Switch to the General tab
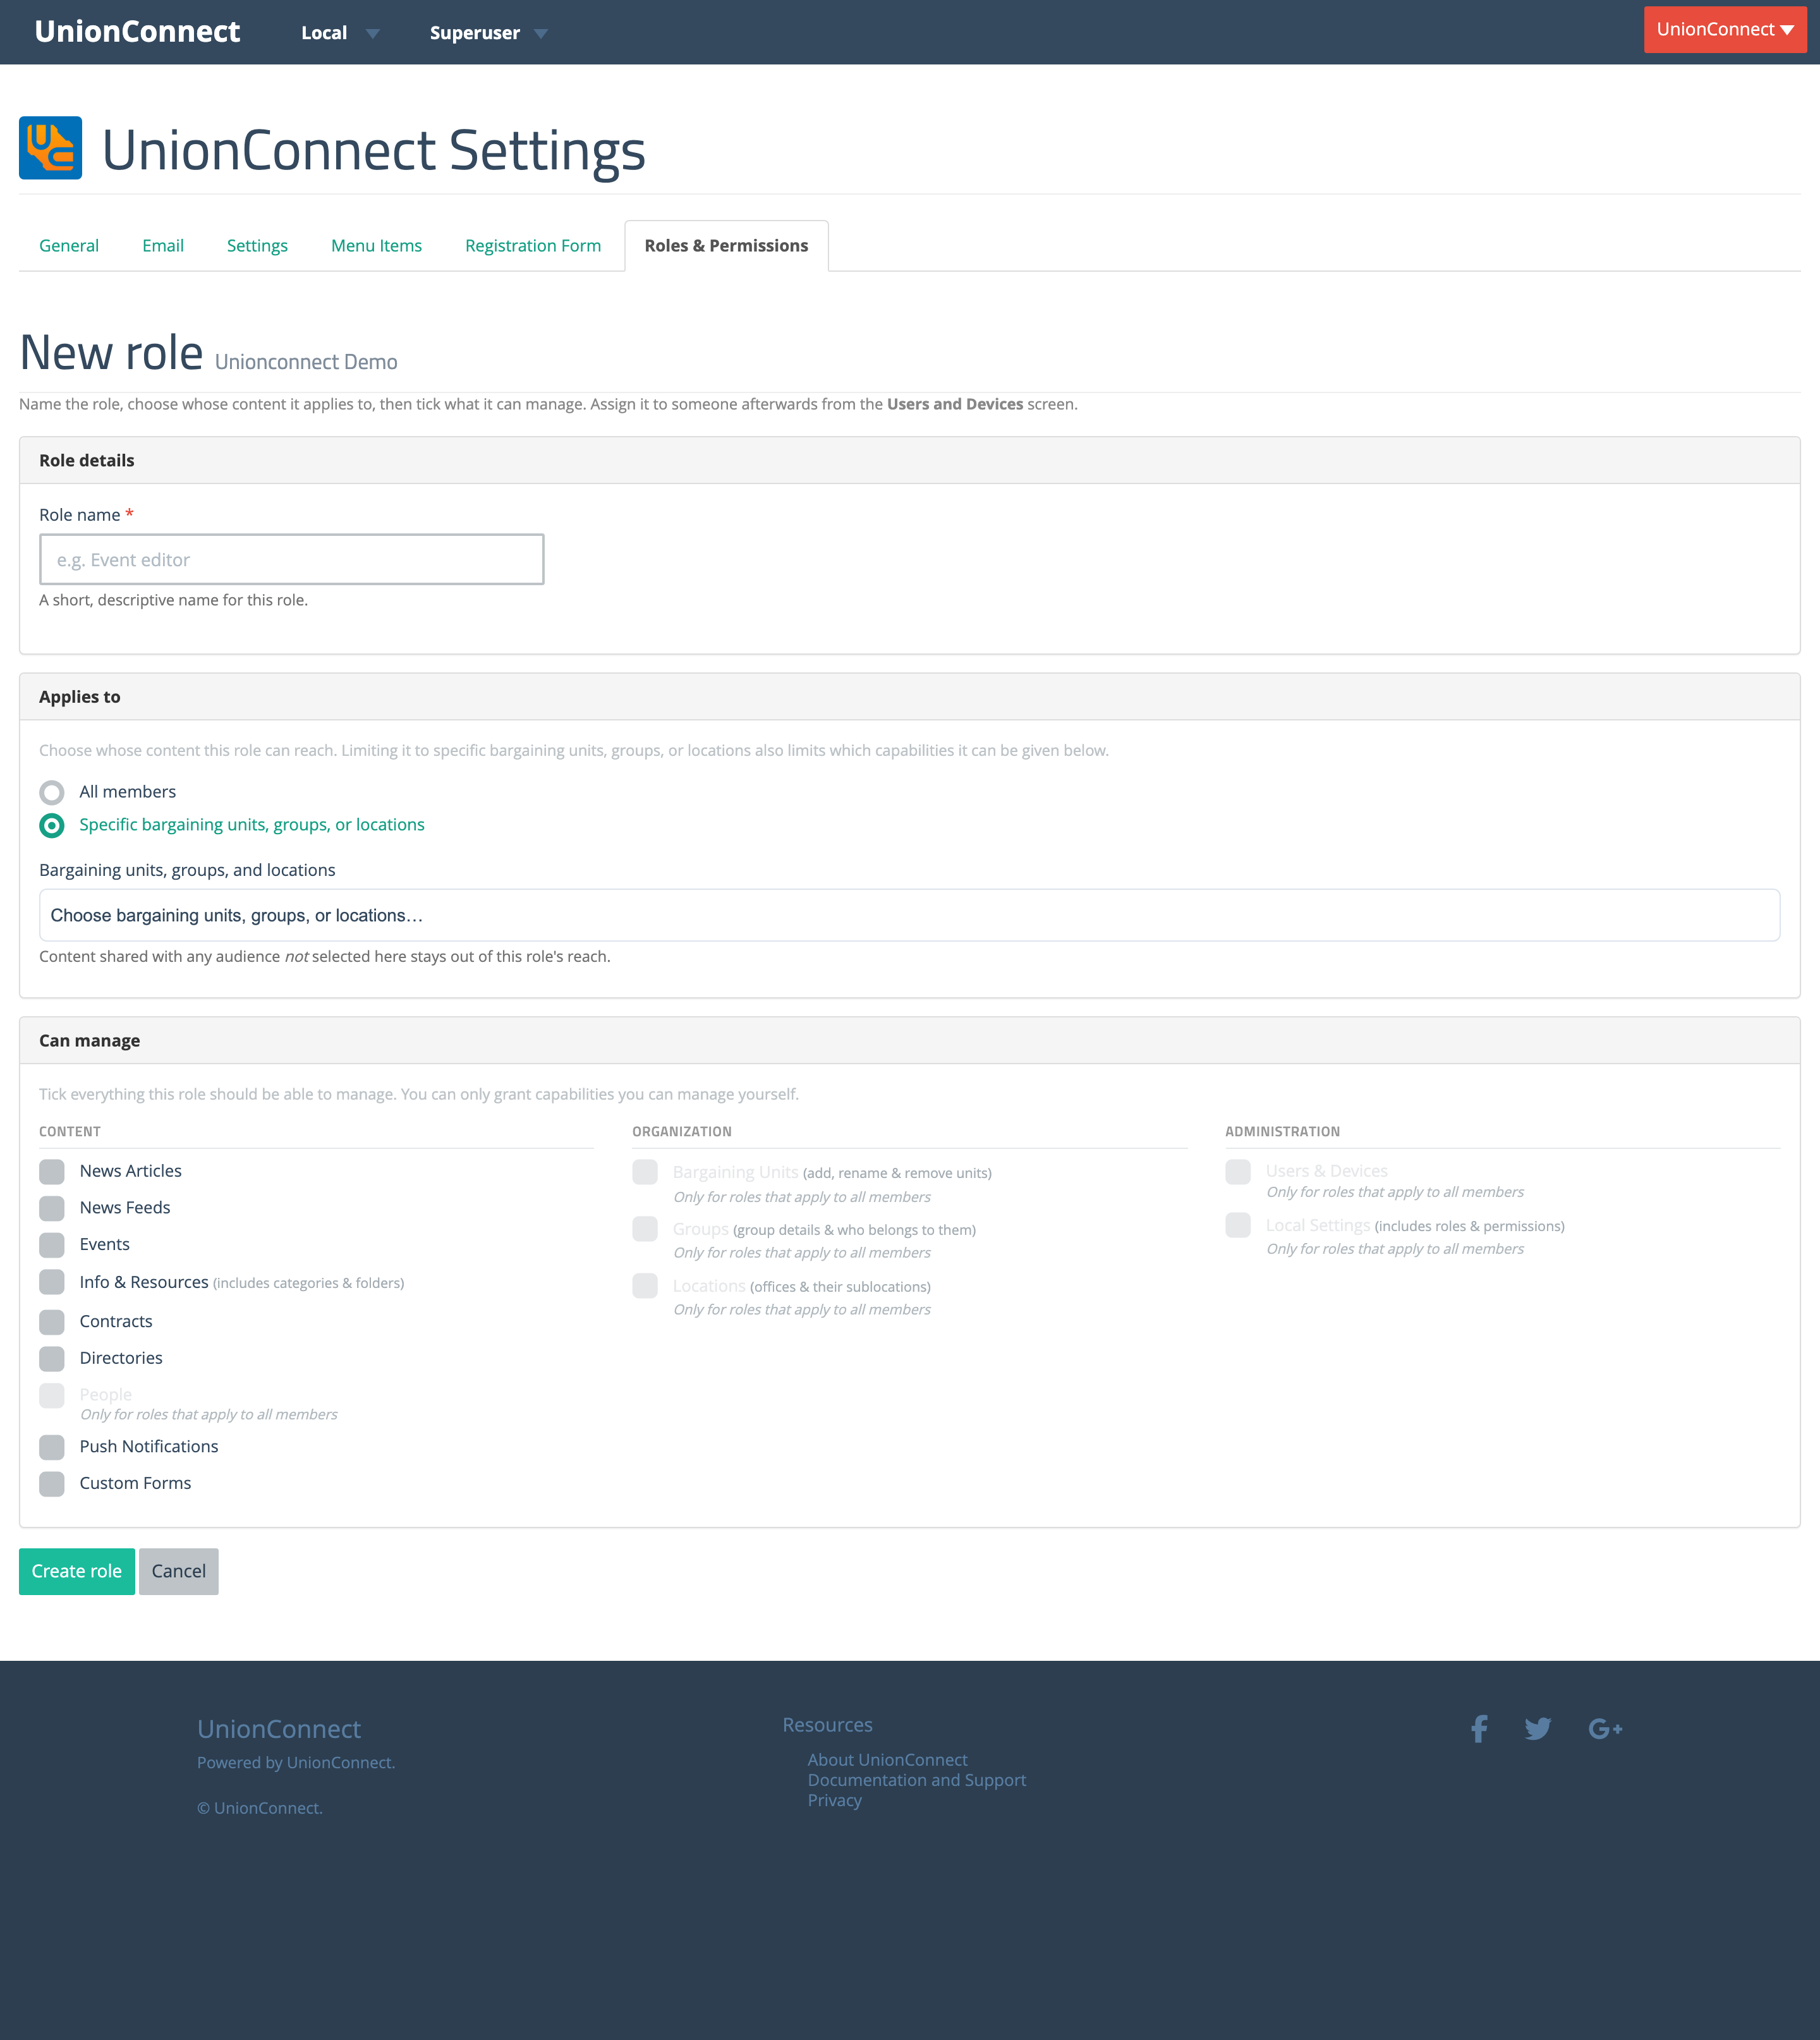Screen dimensions: 1820x2040 pyautogui.click(x=69, y=246)
